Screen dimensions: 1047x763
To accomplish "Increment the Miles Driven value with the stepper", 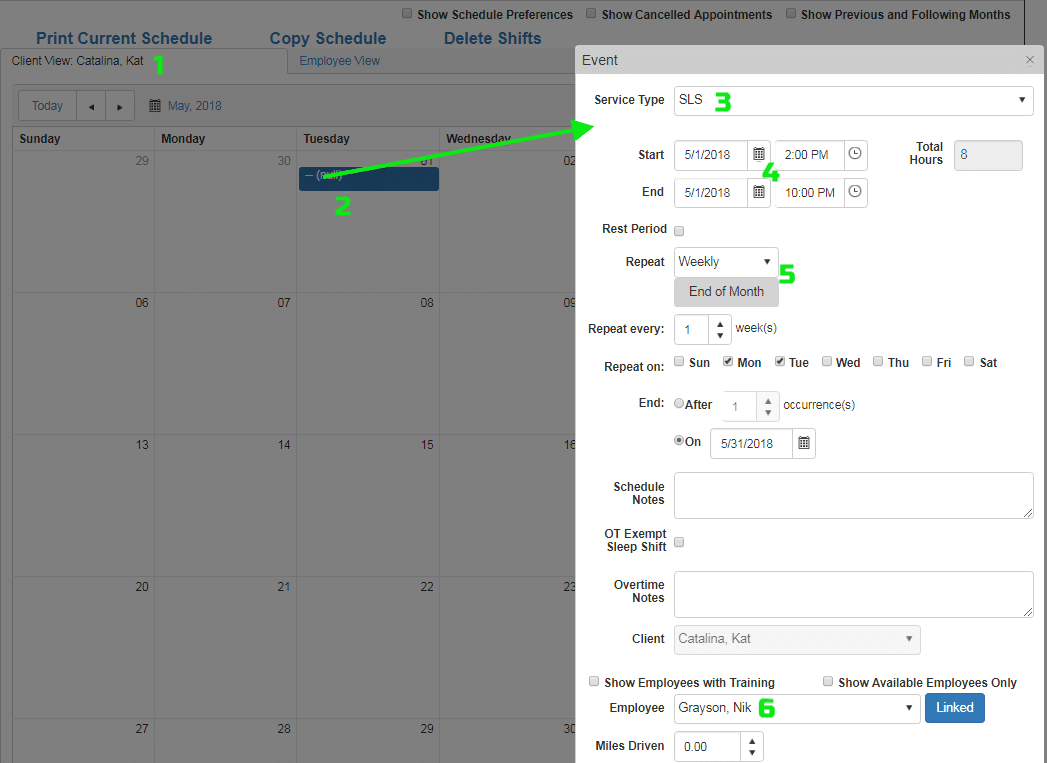I will coord(750,740).
